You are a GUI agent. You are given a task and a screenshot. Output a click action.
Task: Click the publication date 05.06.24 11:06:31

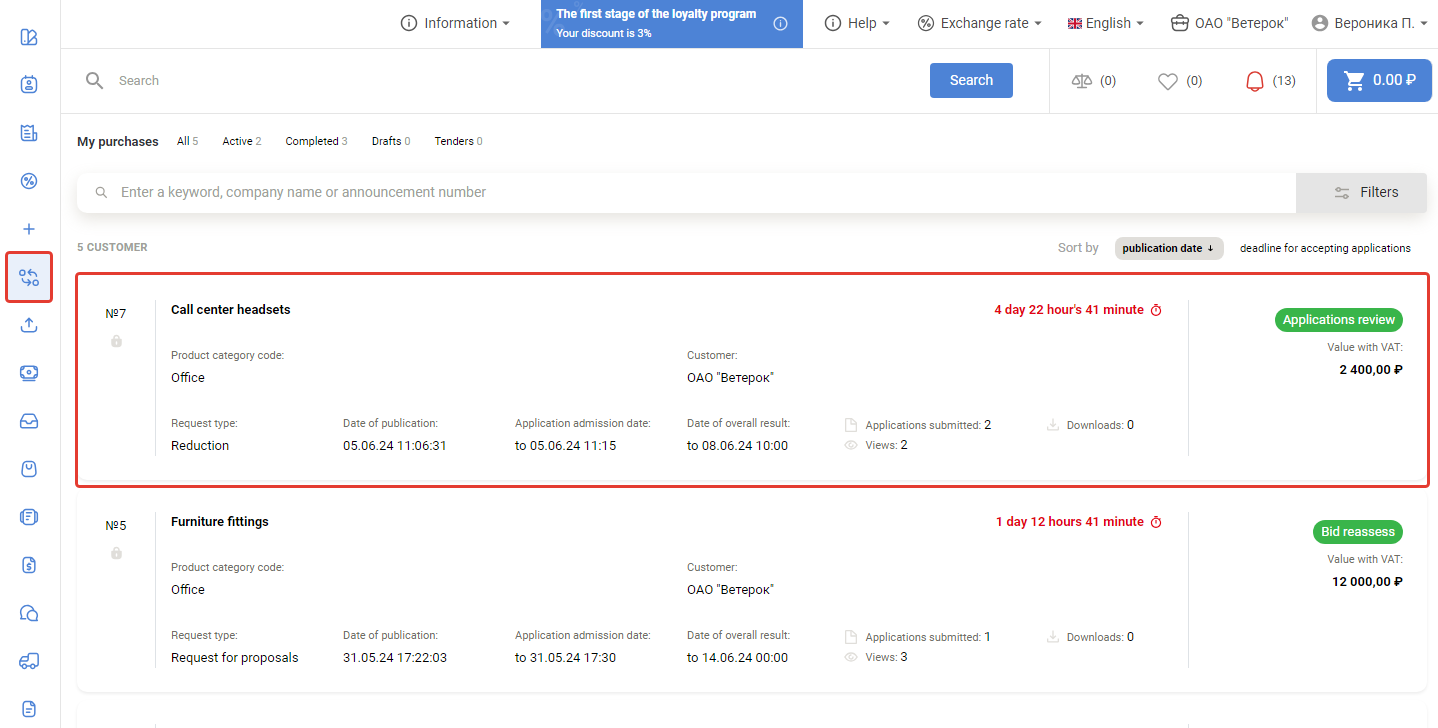click(395, 446)
